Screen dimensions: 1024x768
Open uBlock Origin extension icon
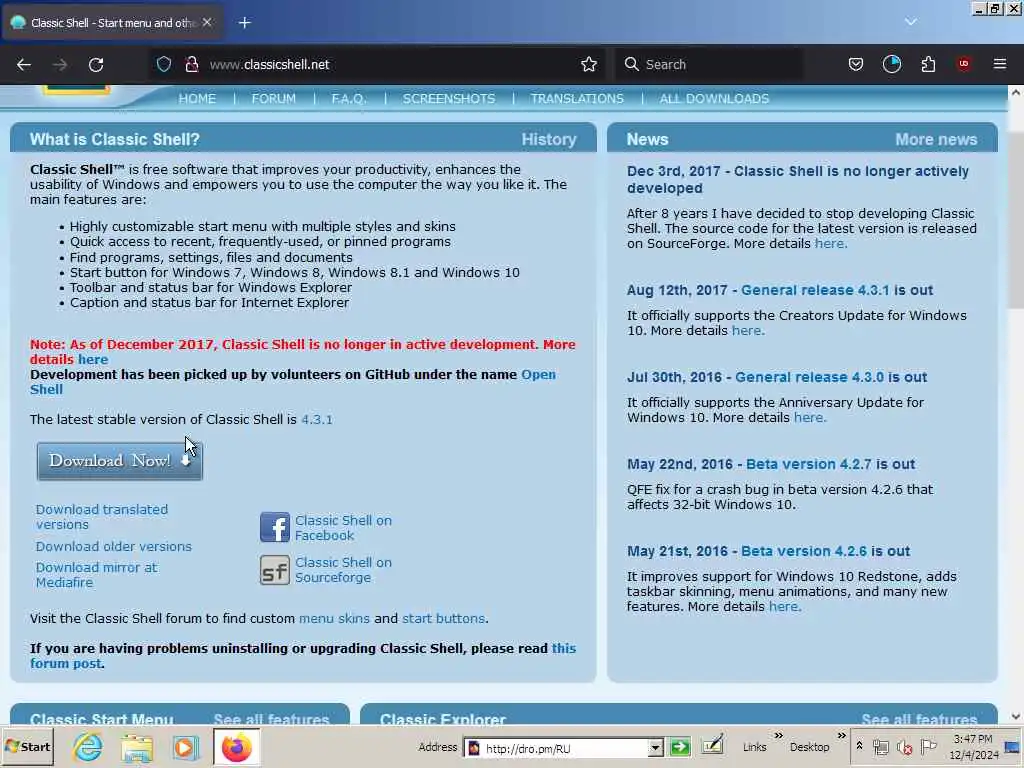[964, 64]
